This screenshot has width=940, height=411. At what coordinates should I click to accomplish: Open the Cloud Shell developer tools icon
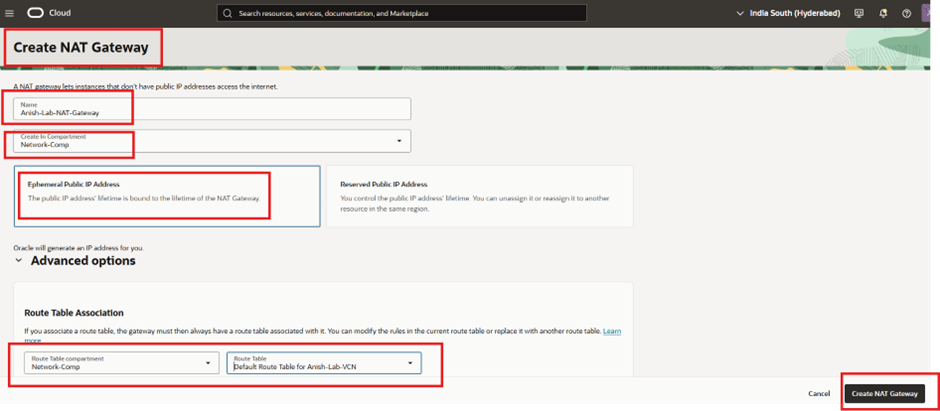(859, 13)
